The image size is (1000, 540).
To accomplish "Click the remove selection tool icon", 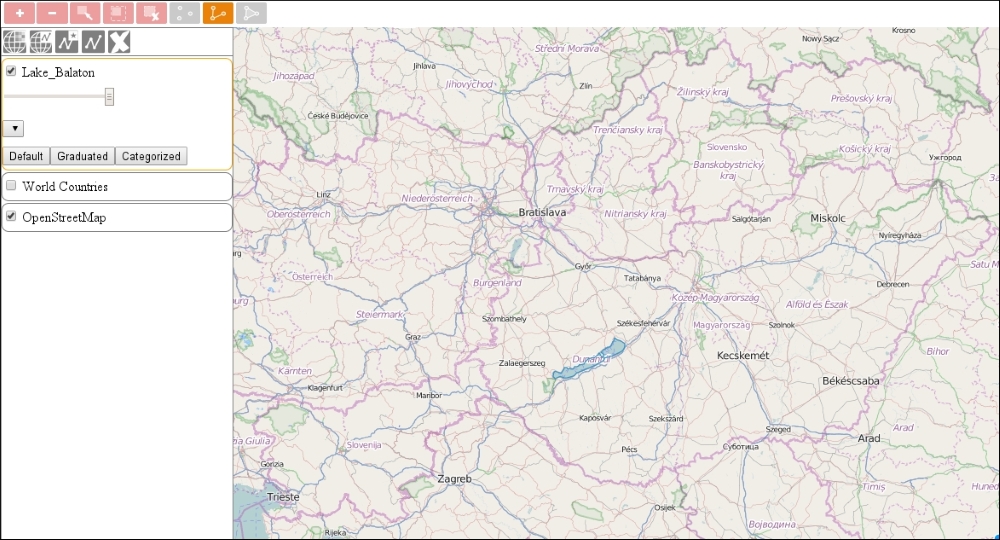I will (x=152, y=13).
